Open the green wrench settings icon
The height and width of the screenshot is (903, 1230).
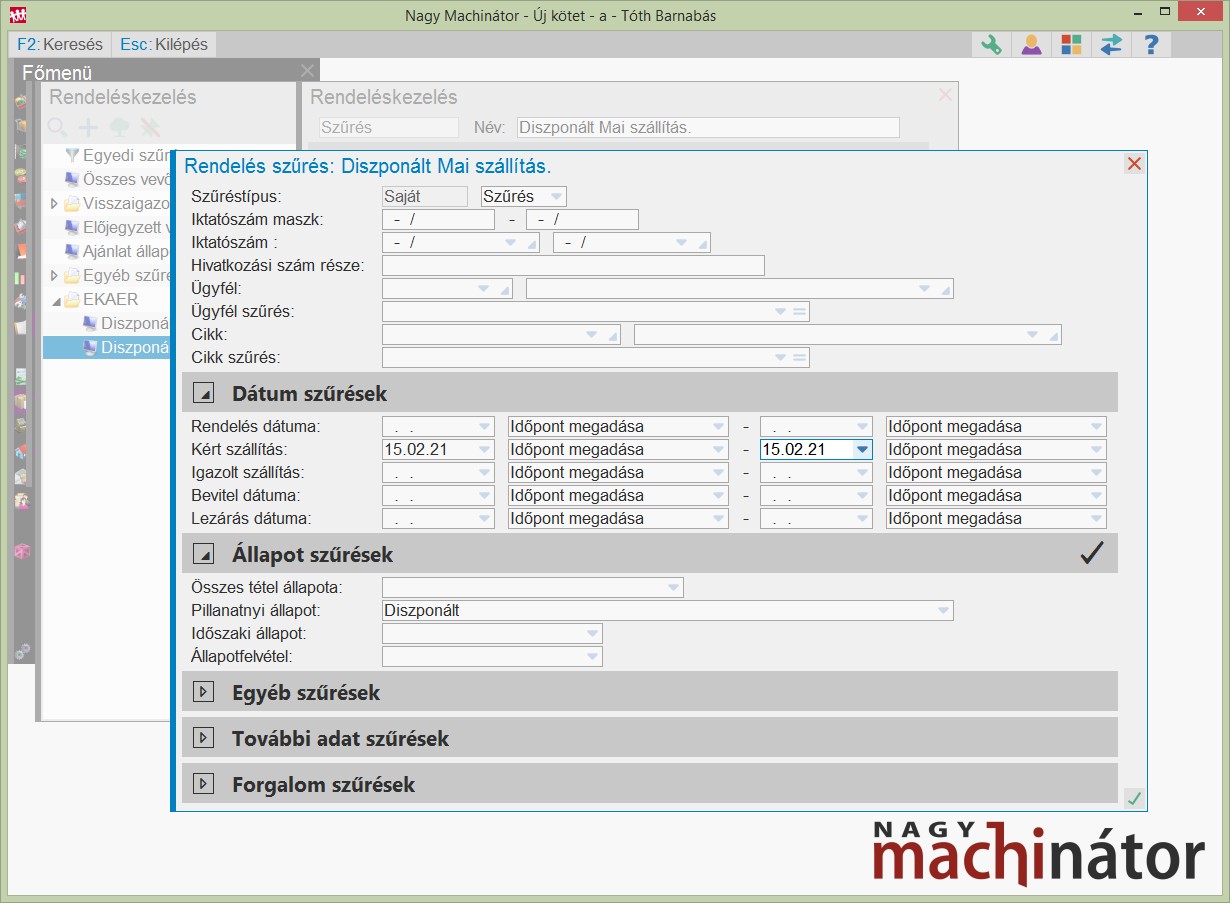point(991,45)
